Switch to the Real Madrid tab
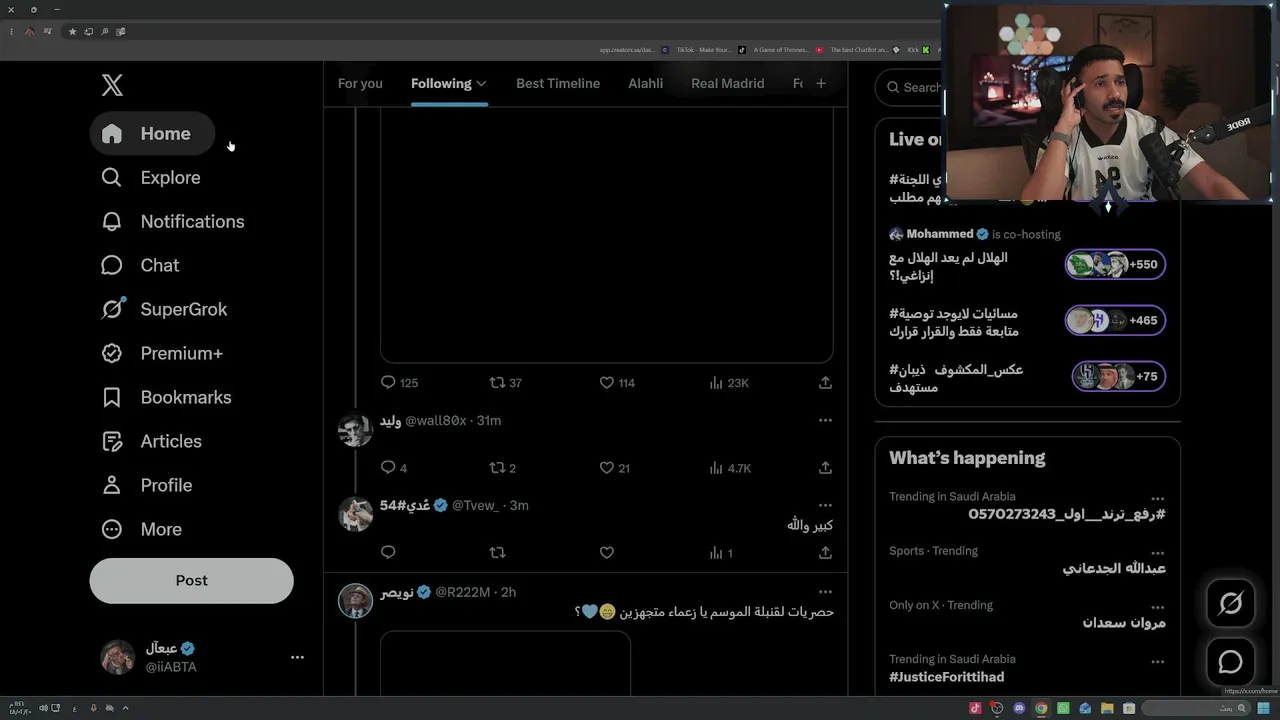Image resolution: width=1280 pixels, height=720 pixels. click(727, 84)
